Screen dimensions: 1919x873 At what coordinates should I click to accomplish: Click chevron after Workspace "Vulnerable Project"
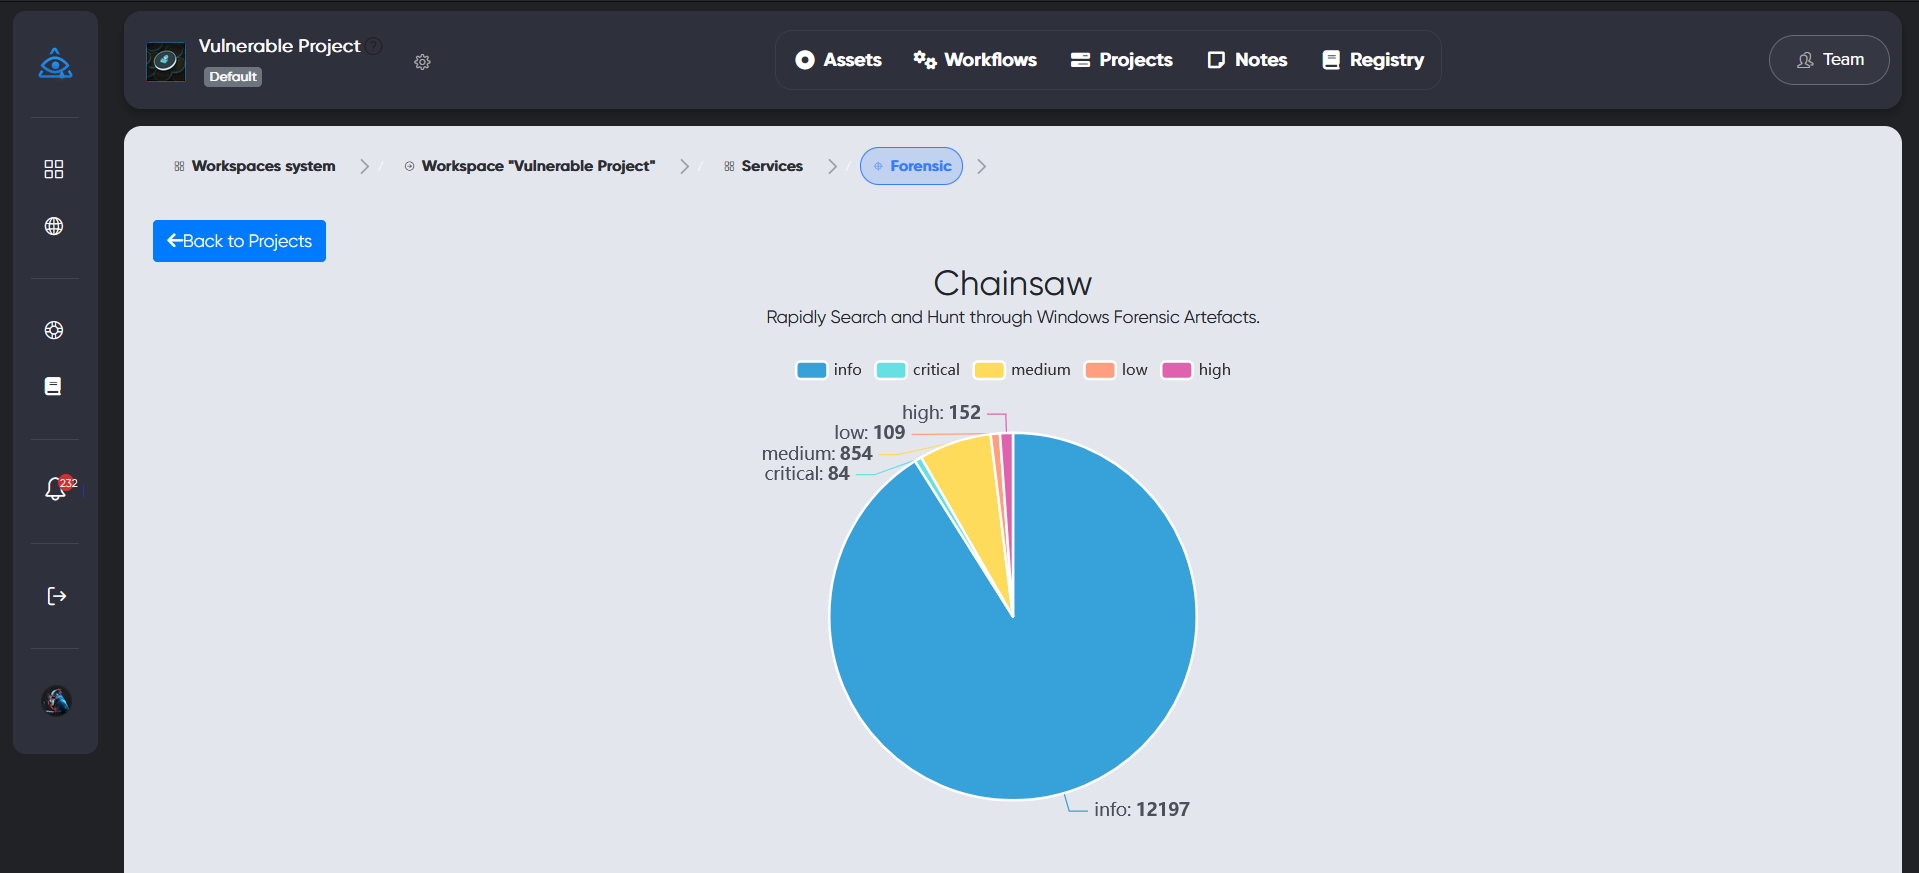[684, 166]
